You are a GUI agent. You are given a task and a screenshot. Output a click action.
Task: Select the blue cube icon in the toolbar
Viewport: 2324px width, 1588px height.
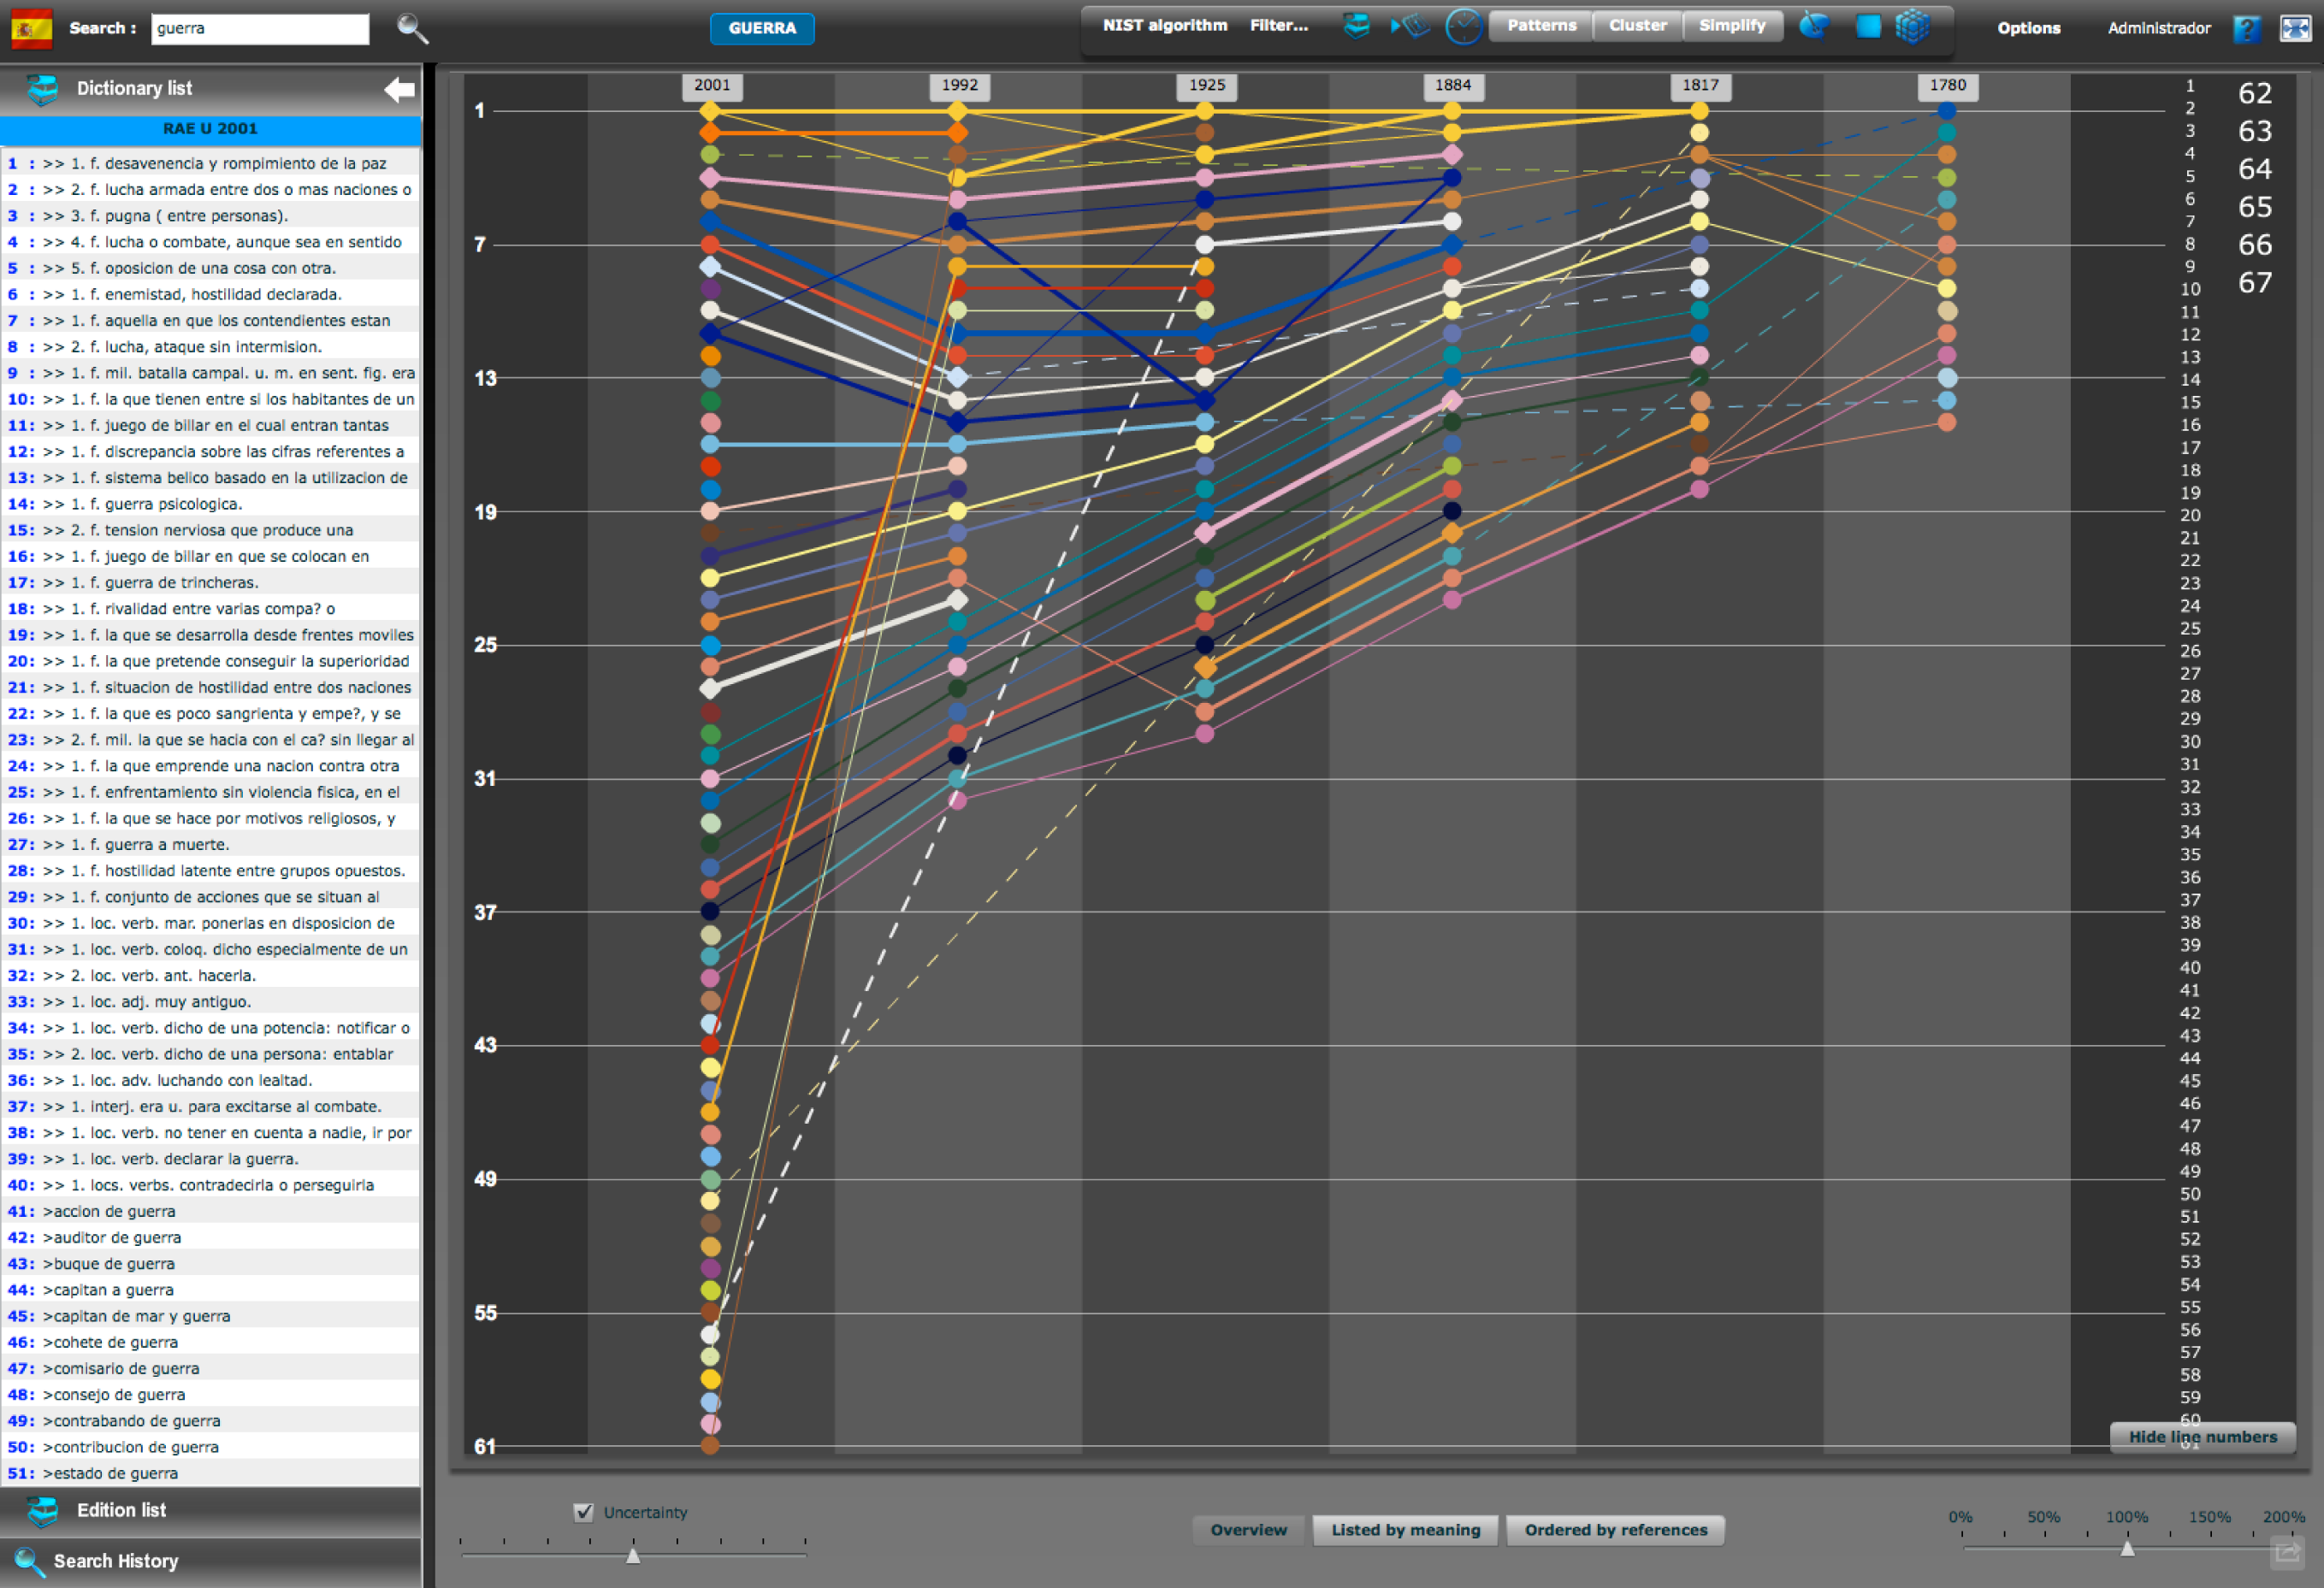click(x=1912, y=27)
